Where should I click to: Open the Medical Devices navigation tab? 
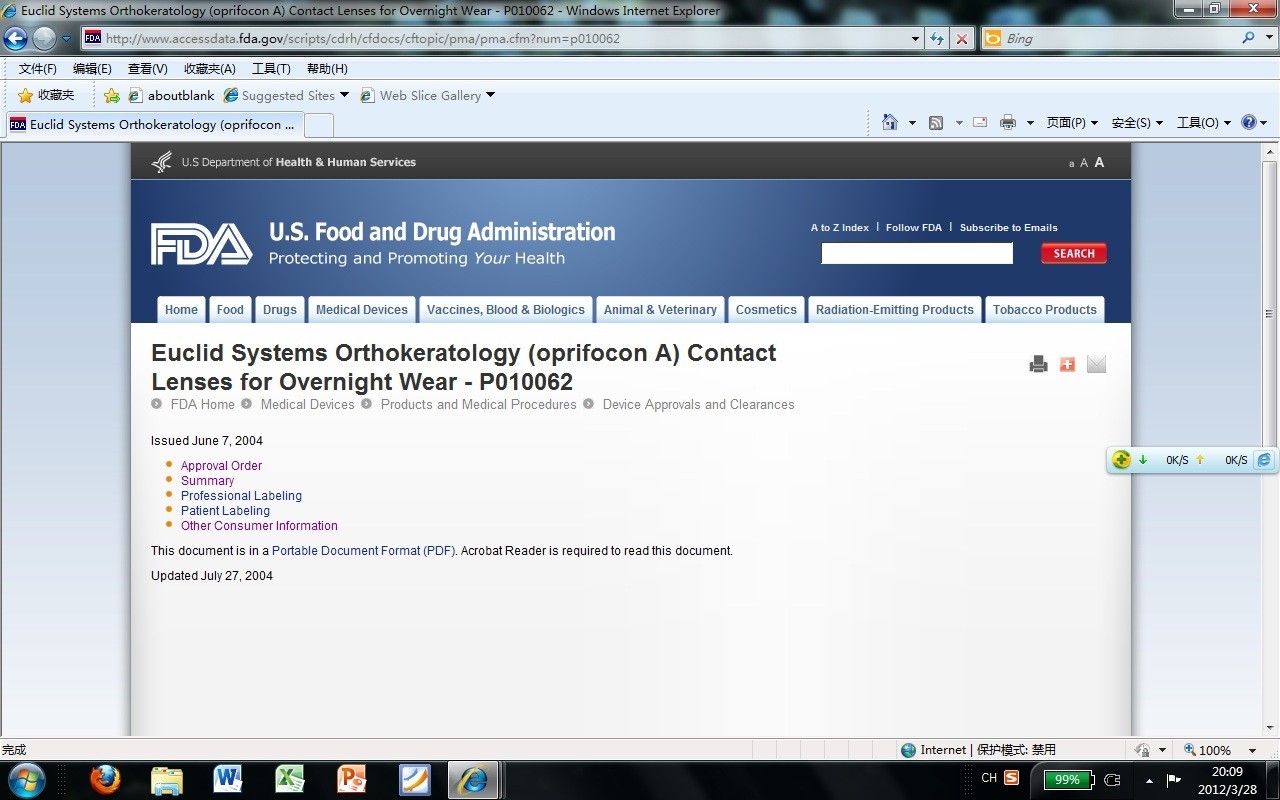coord(362,310)
